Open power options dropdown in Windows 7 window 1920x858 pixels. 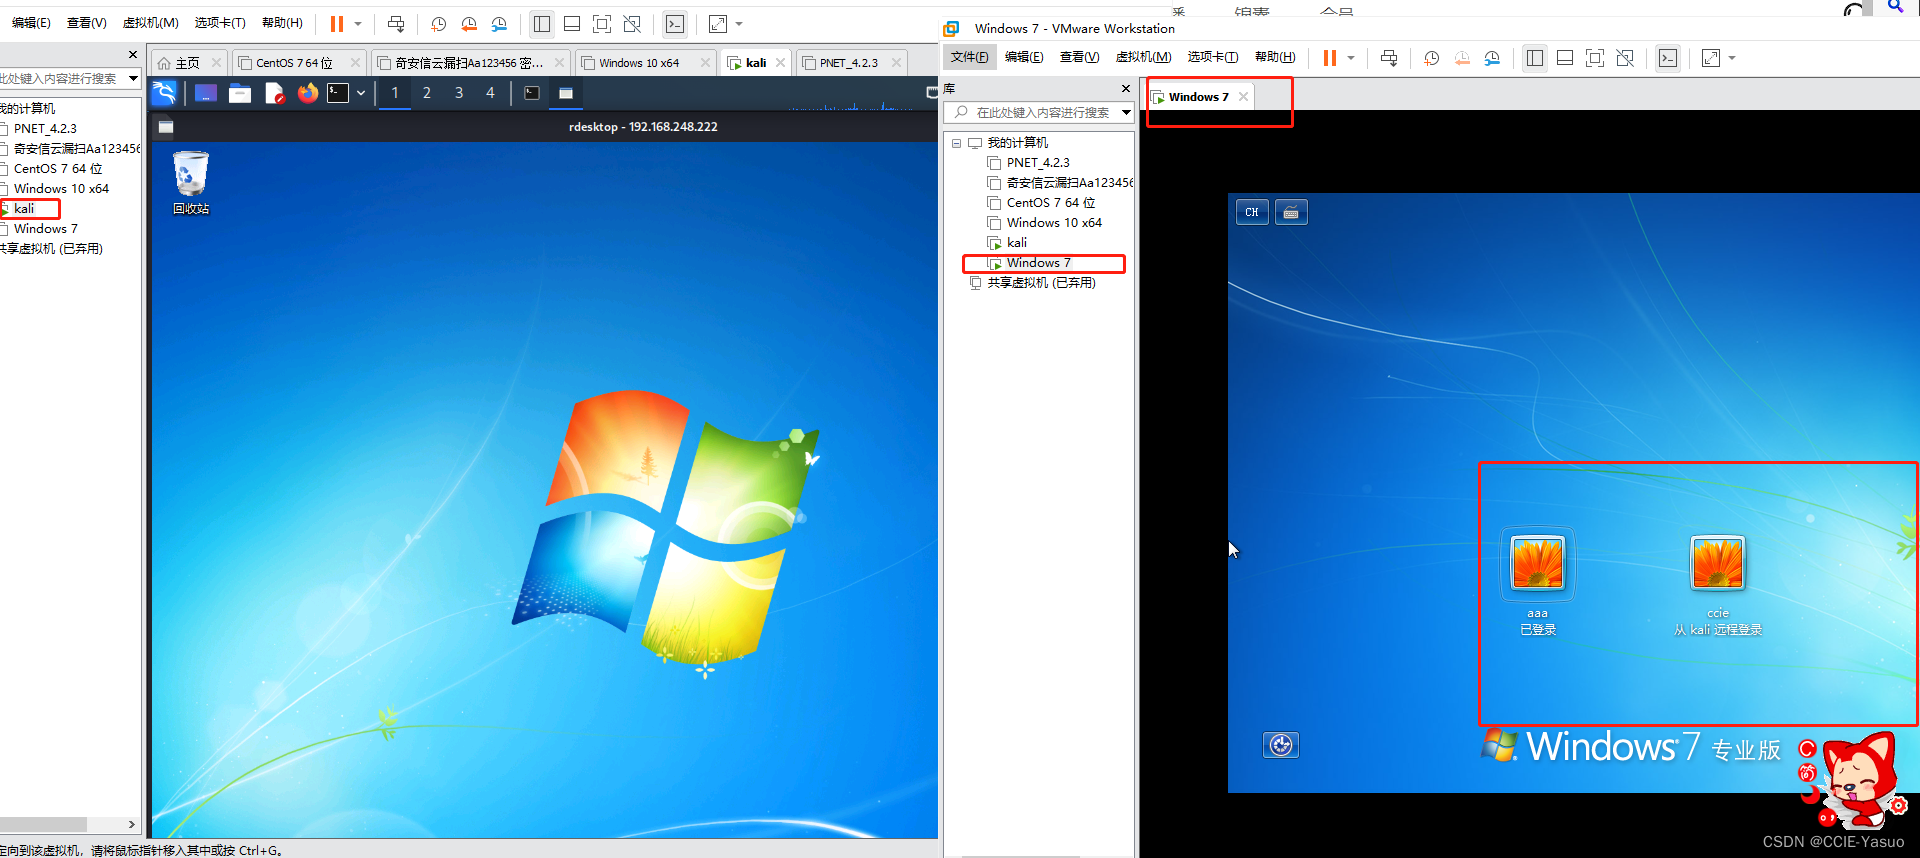pyautogui.click(x=1351, y=58)
